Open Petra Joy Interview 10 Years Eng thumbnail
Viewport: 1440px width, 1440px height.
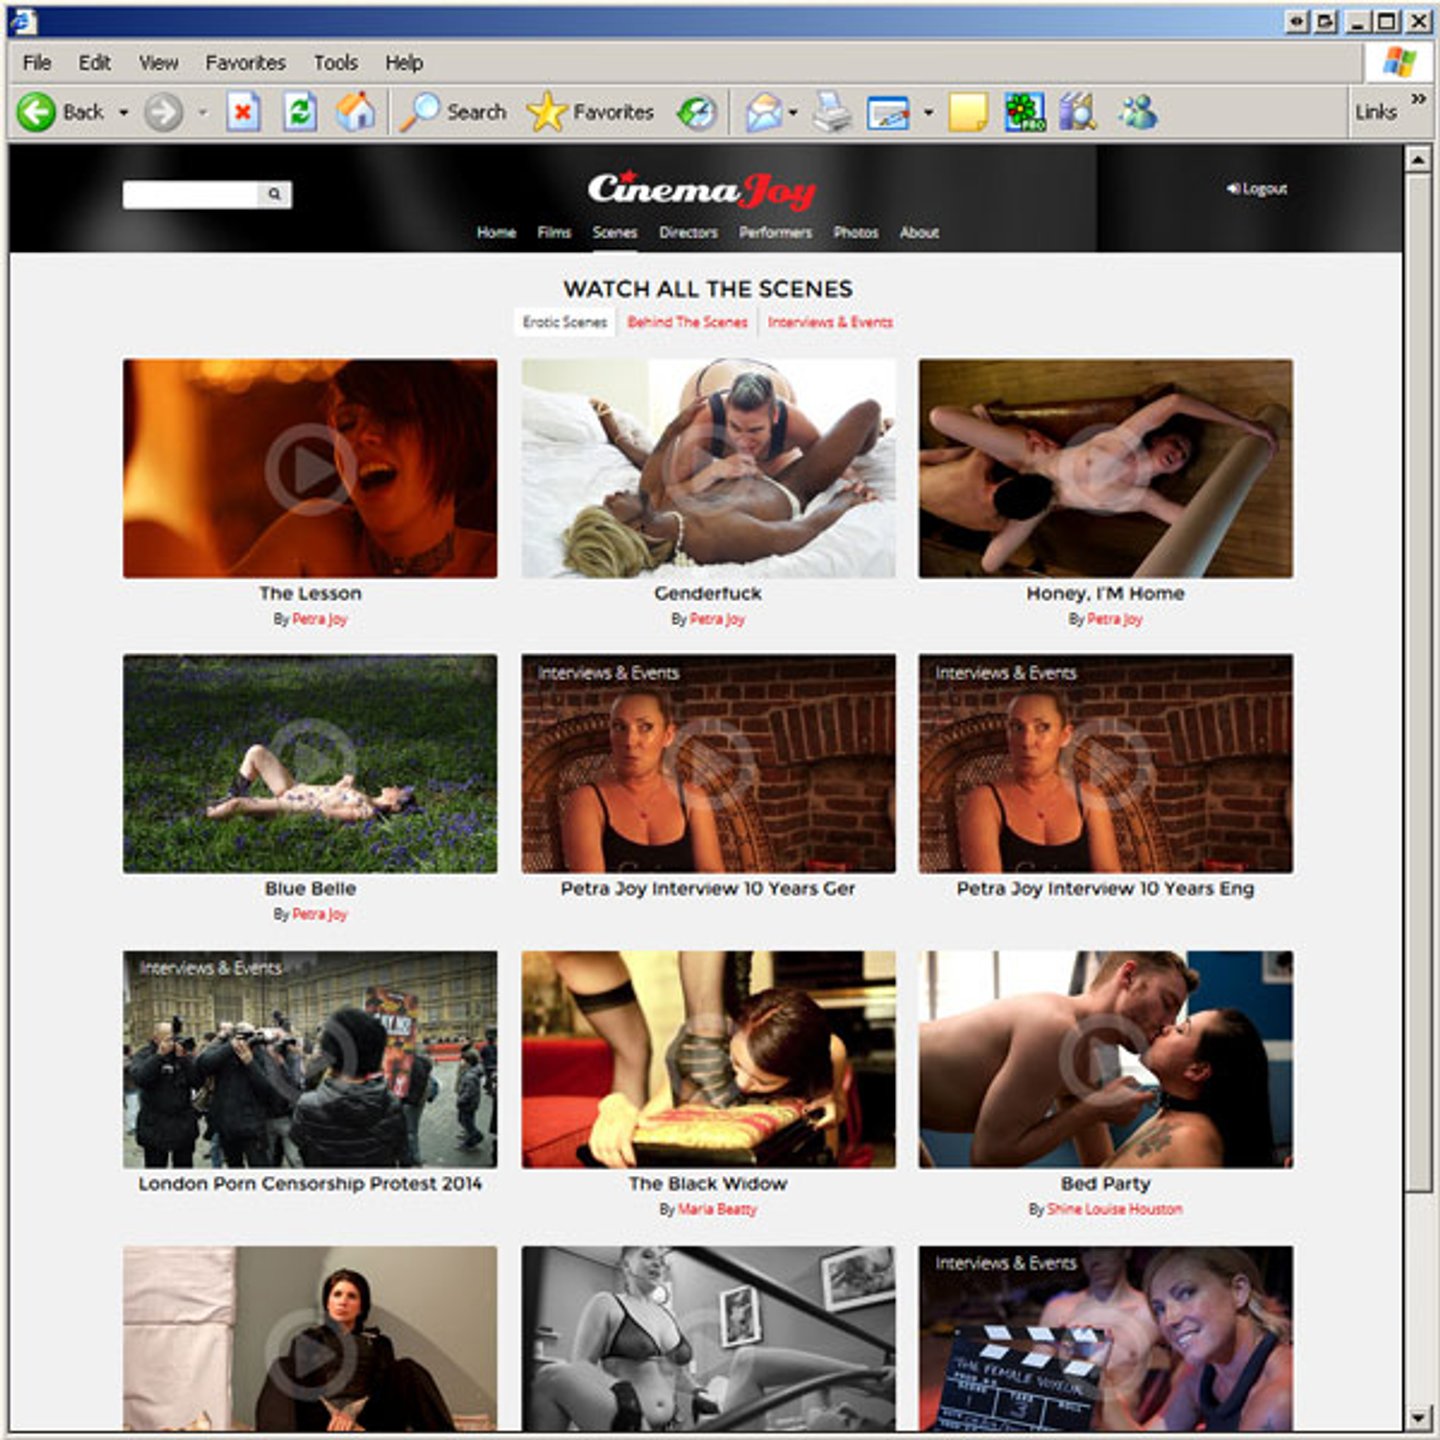pyautogui.click(x=1105, y=763)
